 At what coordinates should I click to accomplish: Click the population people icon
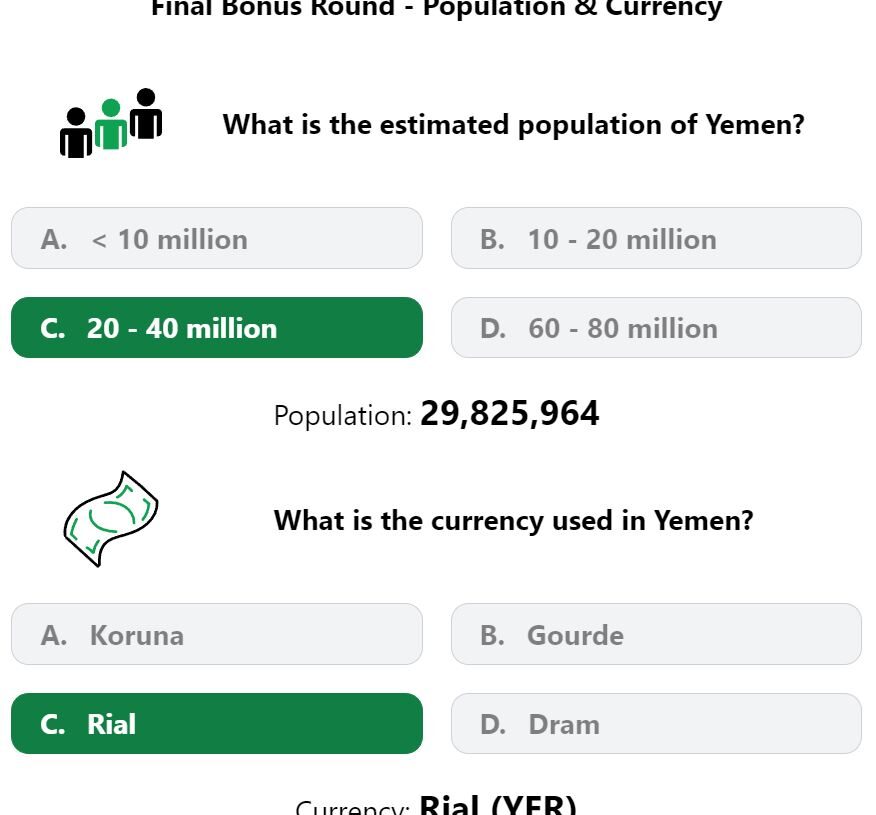click(x=111, y=123)
